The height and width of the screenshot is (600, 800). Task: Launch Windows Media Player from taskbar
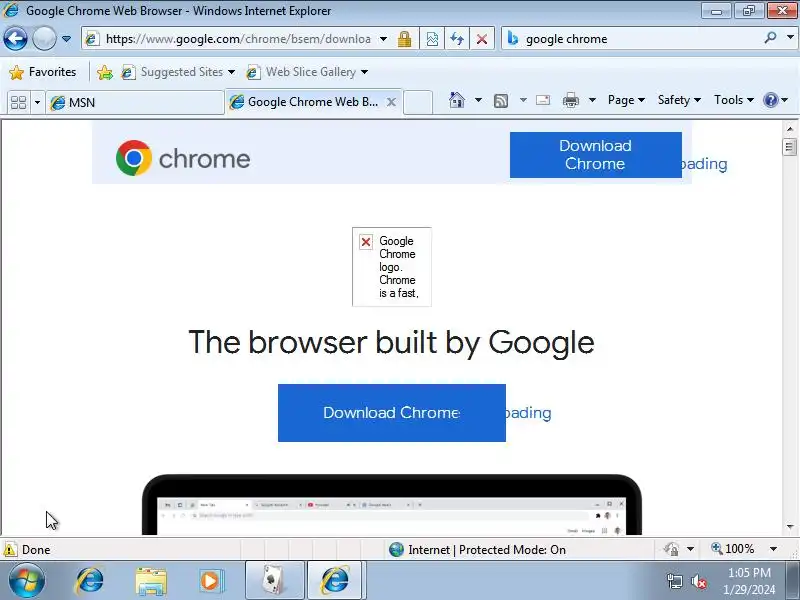[x=210, y=581]
